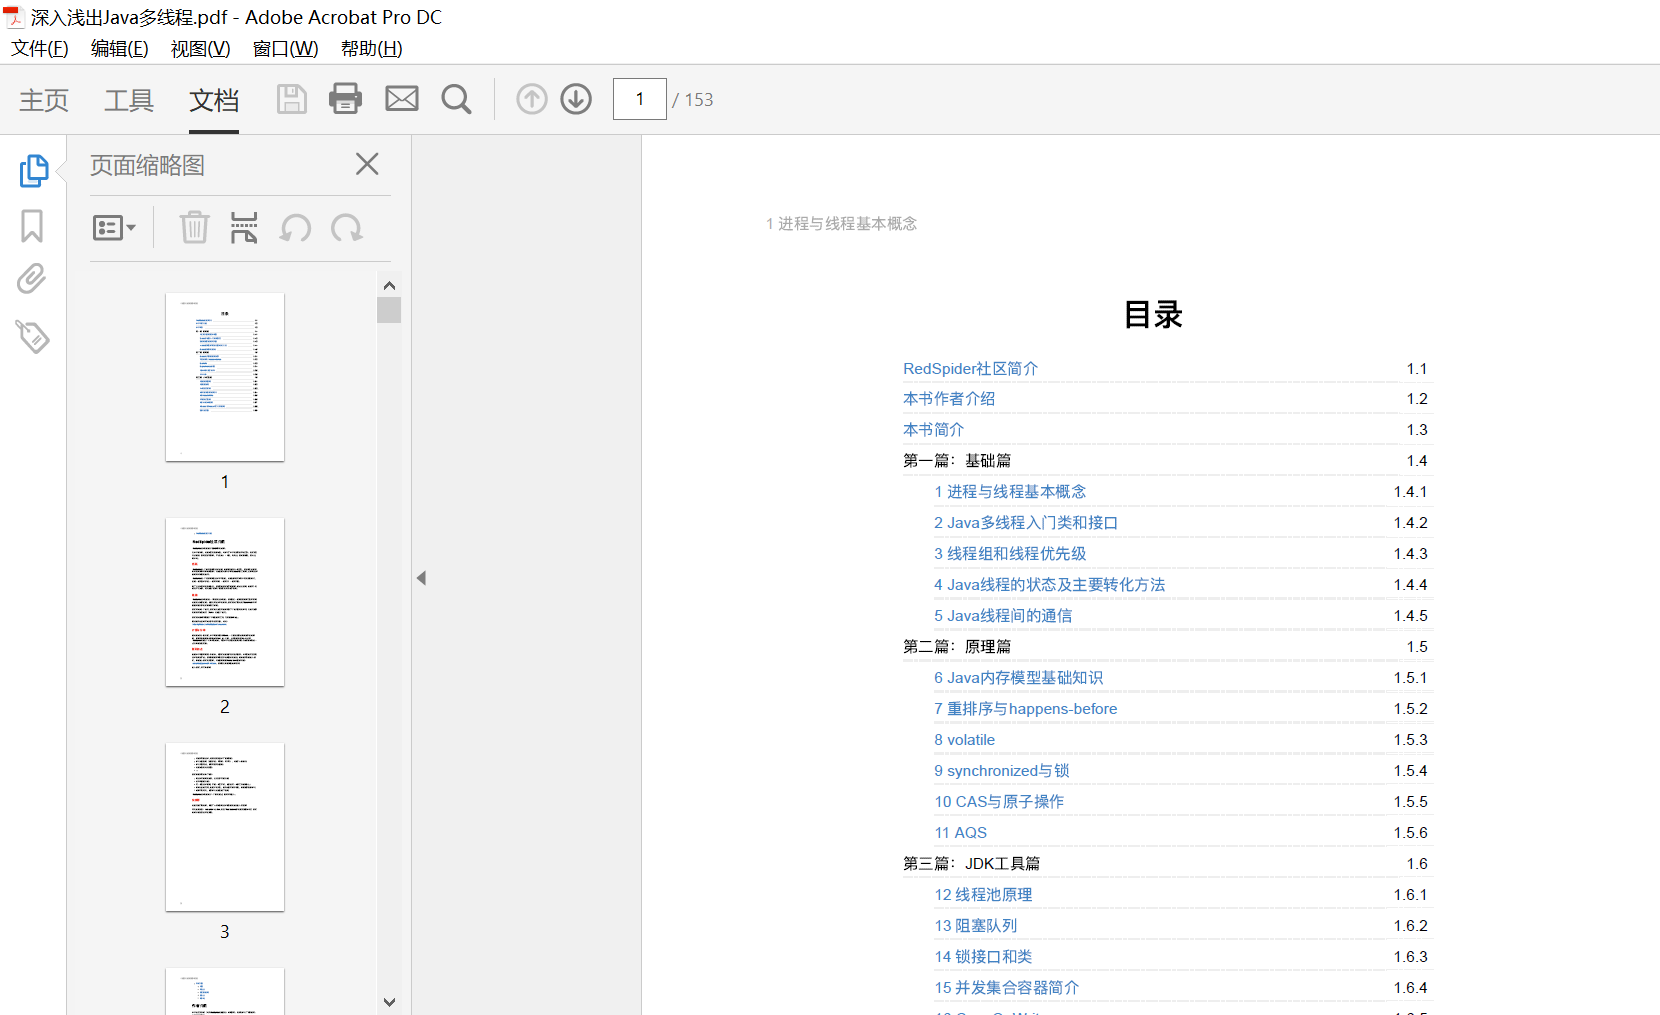Click section number 1.4.1
Image resolution: width=1660 pixels, height=1015 pixels.
(1411, 492)
